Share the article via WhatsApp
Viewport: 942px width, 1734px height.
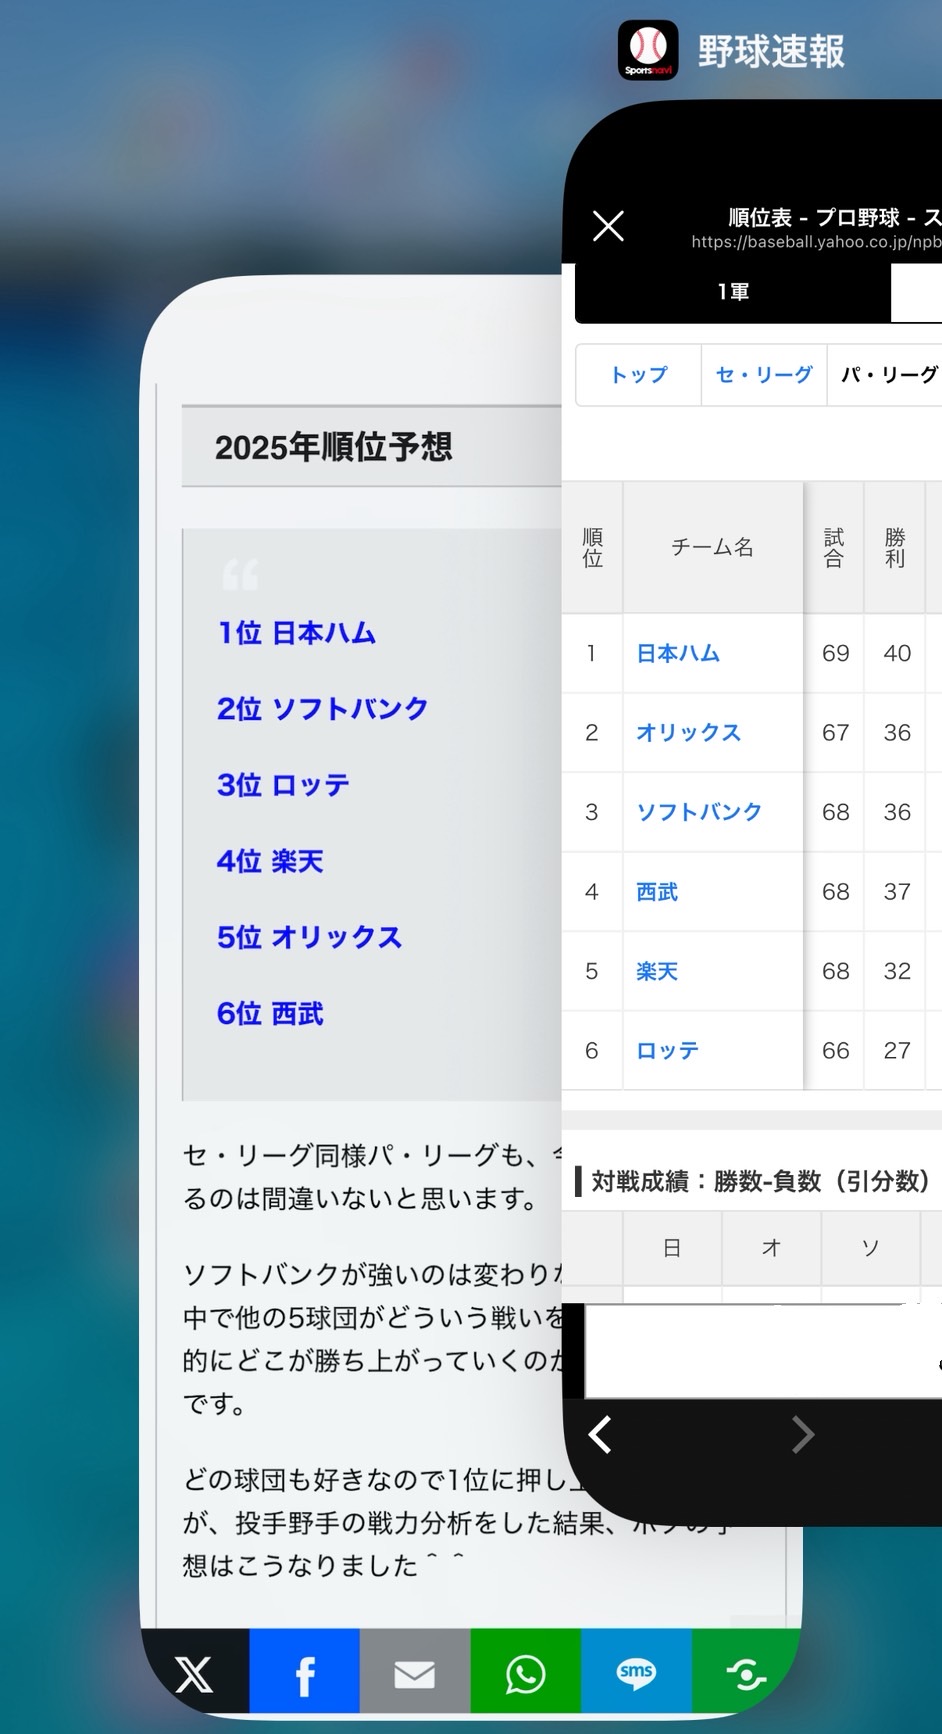(525, 1674)
